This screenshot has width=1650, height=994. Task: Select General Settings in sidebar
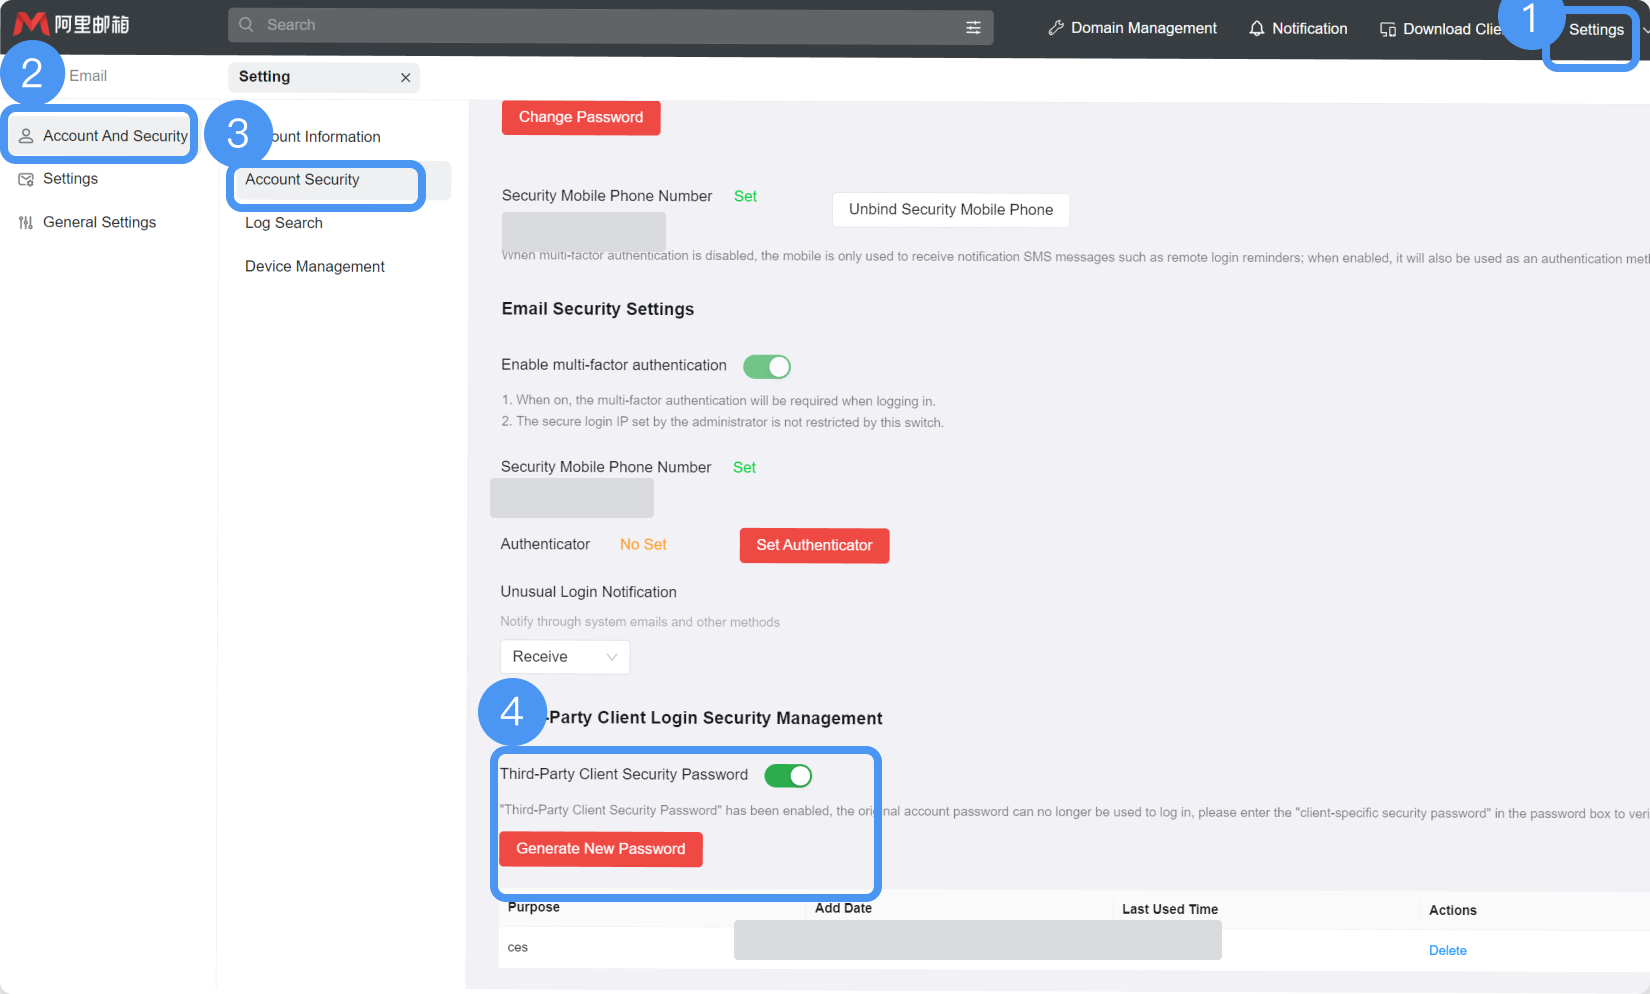click(99, 222)
